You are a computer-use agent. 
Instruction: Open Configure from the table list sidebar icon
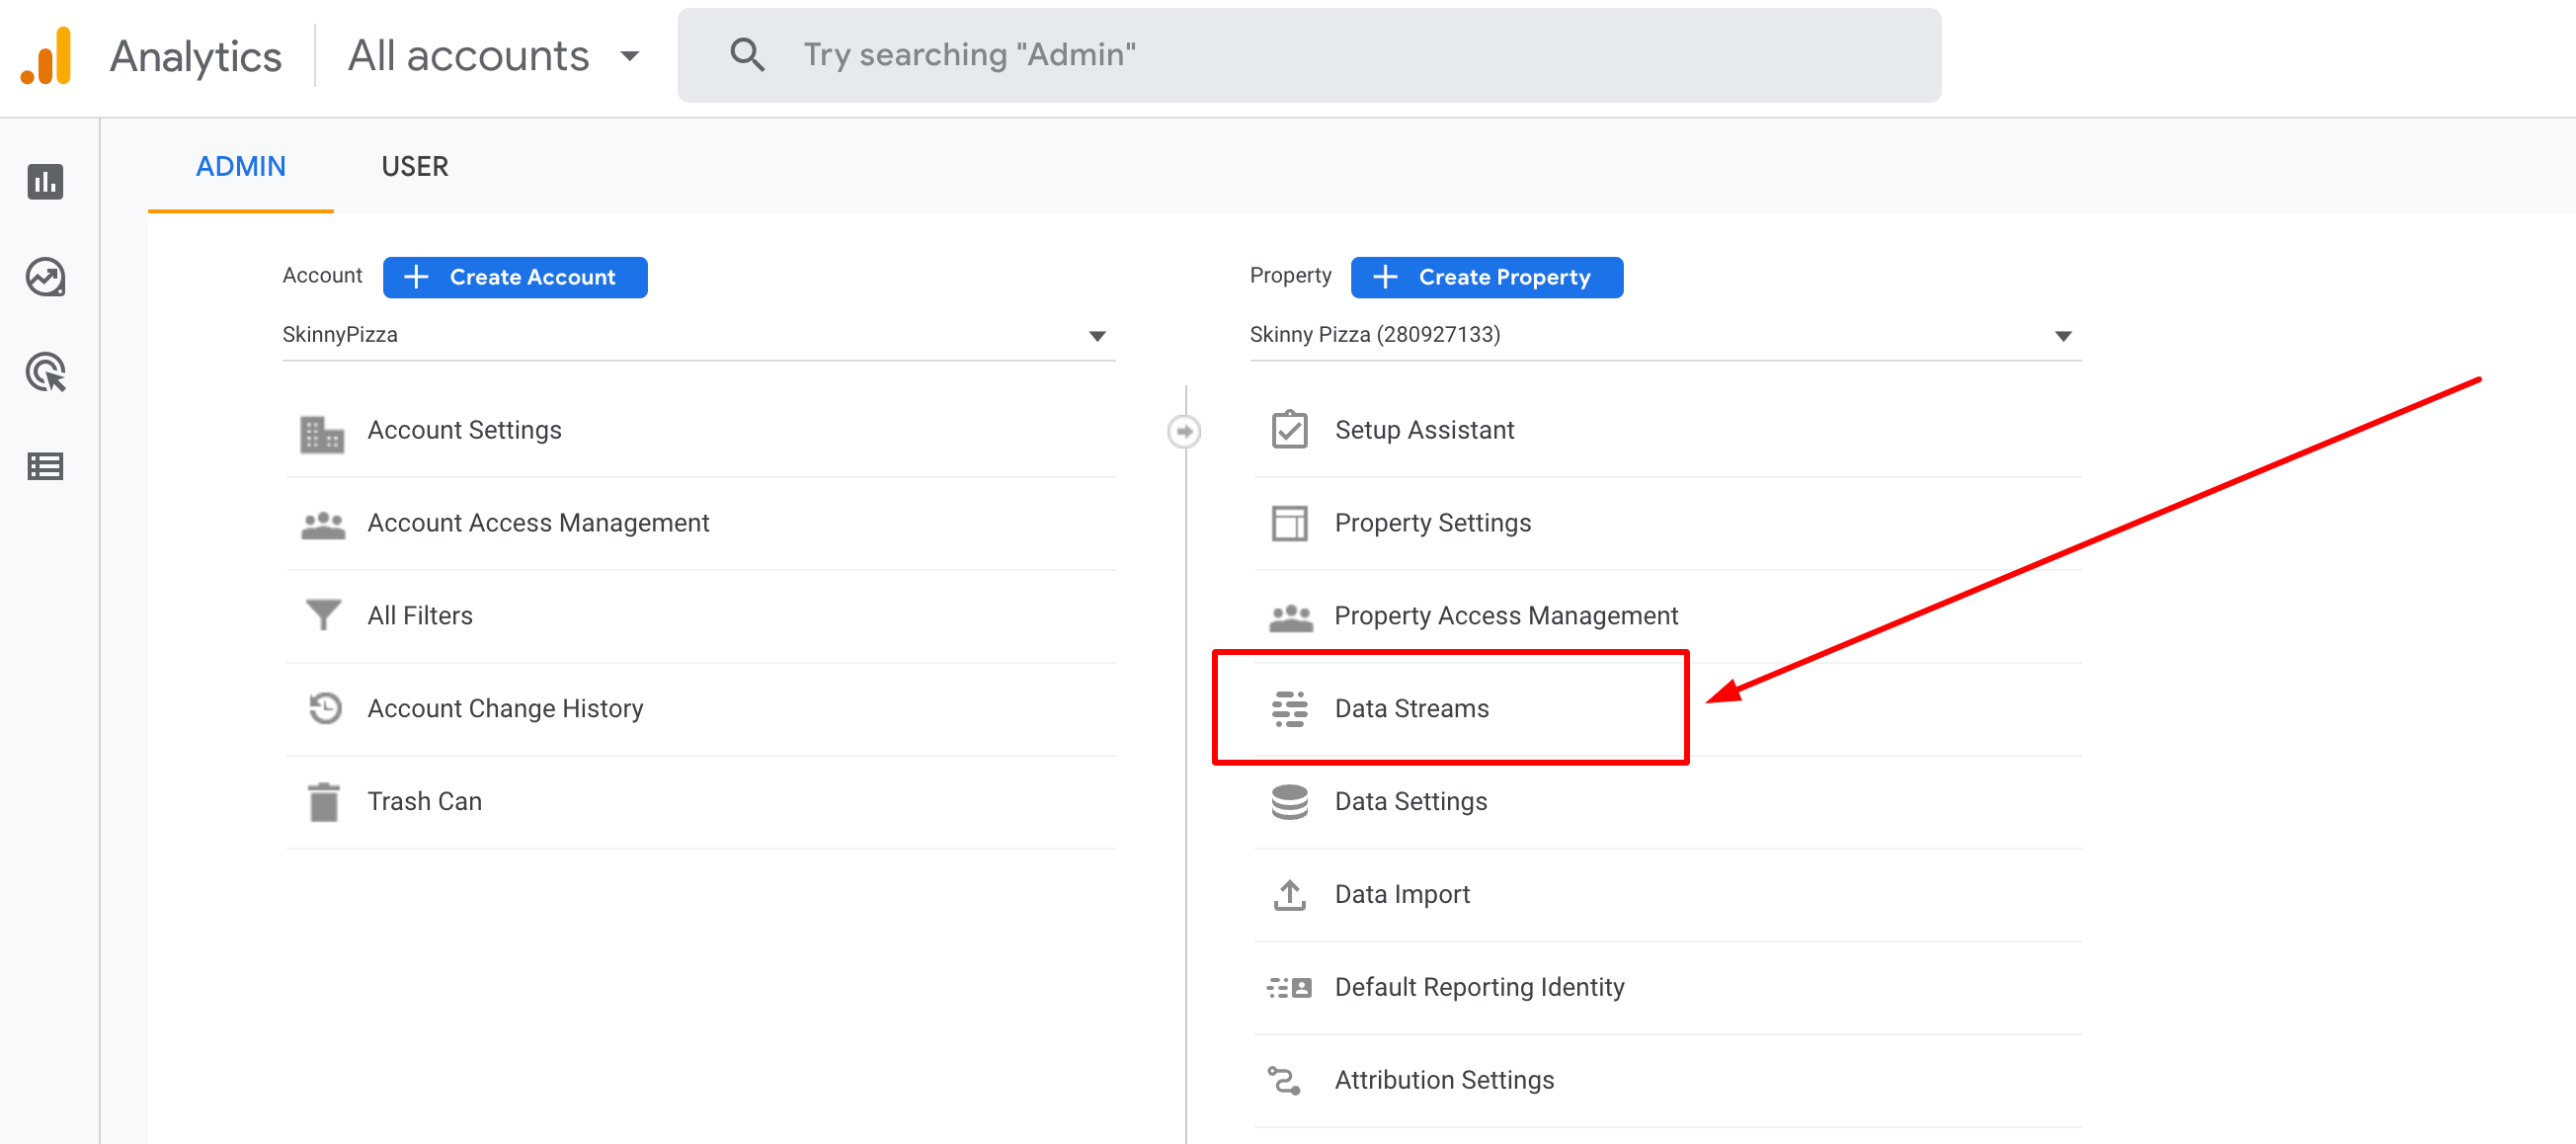coord(45,466)
